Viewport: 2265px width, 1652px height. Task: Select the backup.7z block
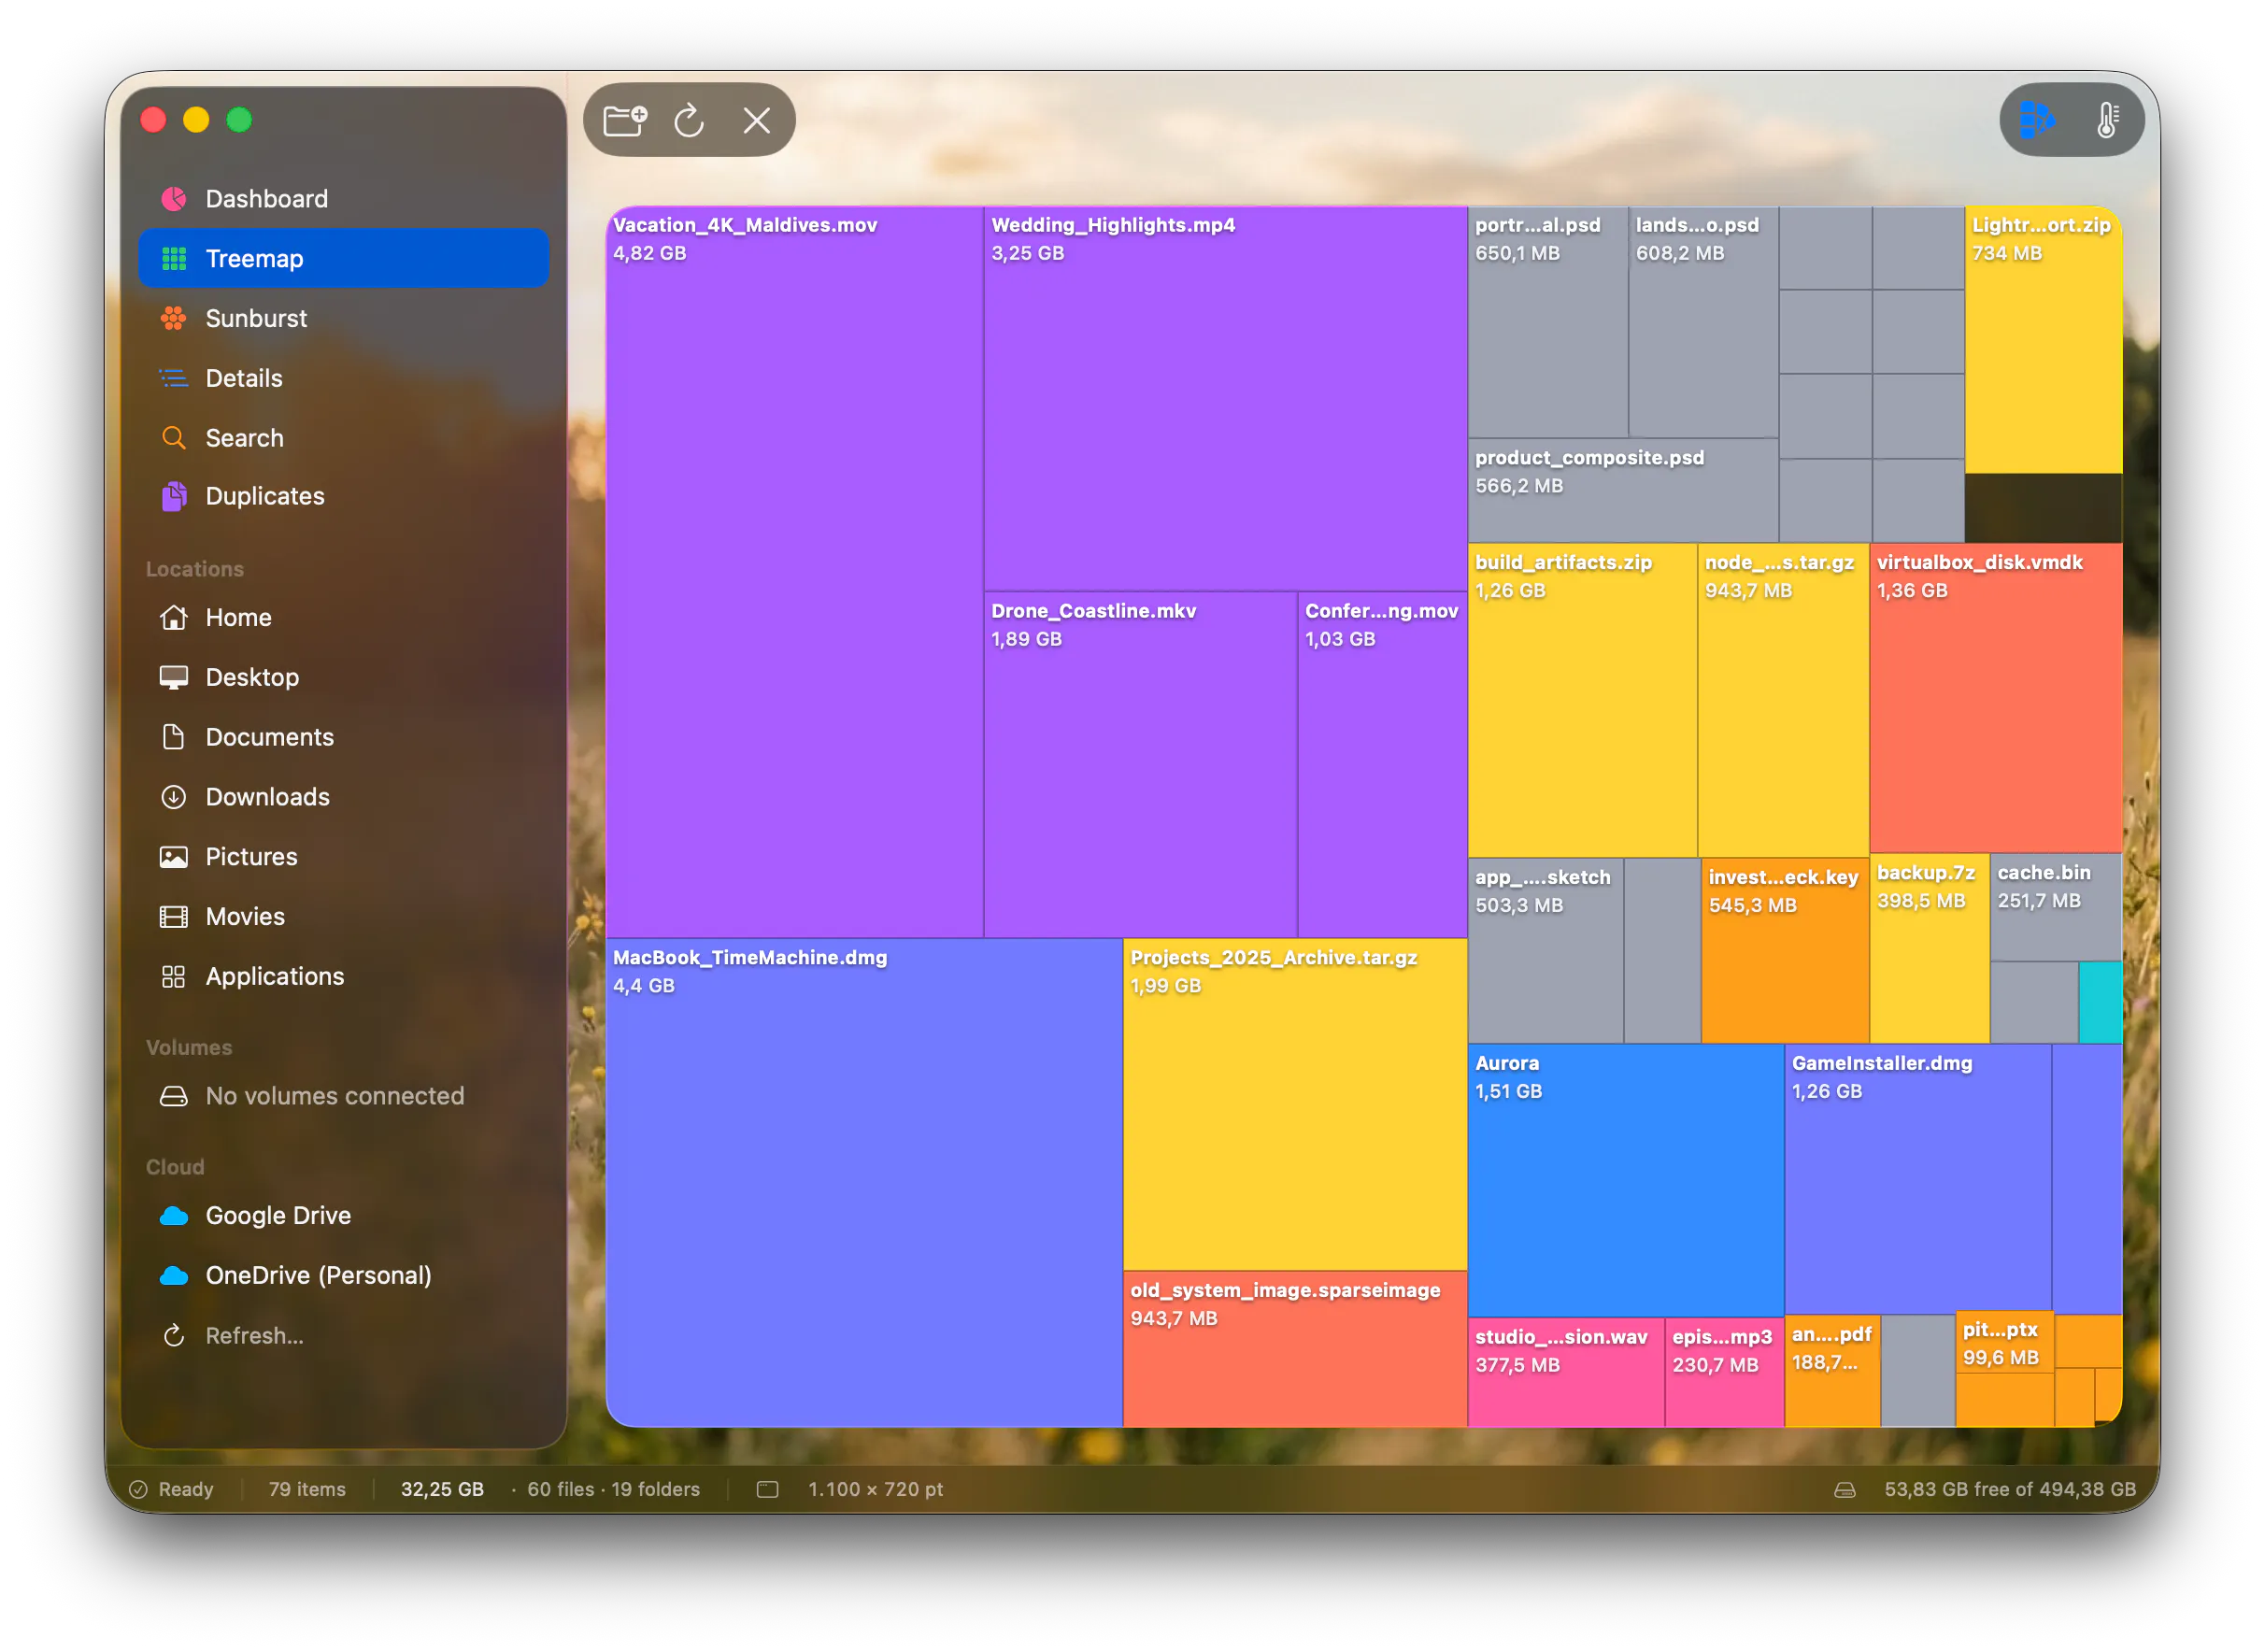point(1930,949)
